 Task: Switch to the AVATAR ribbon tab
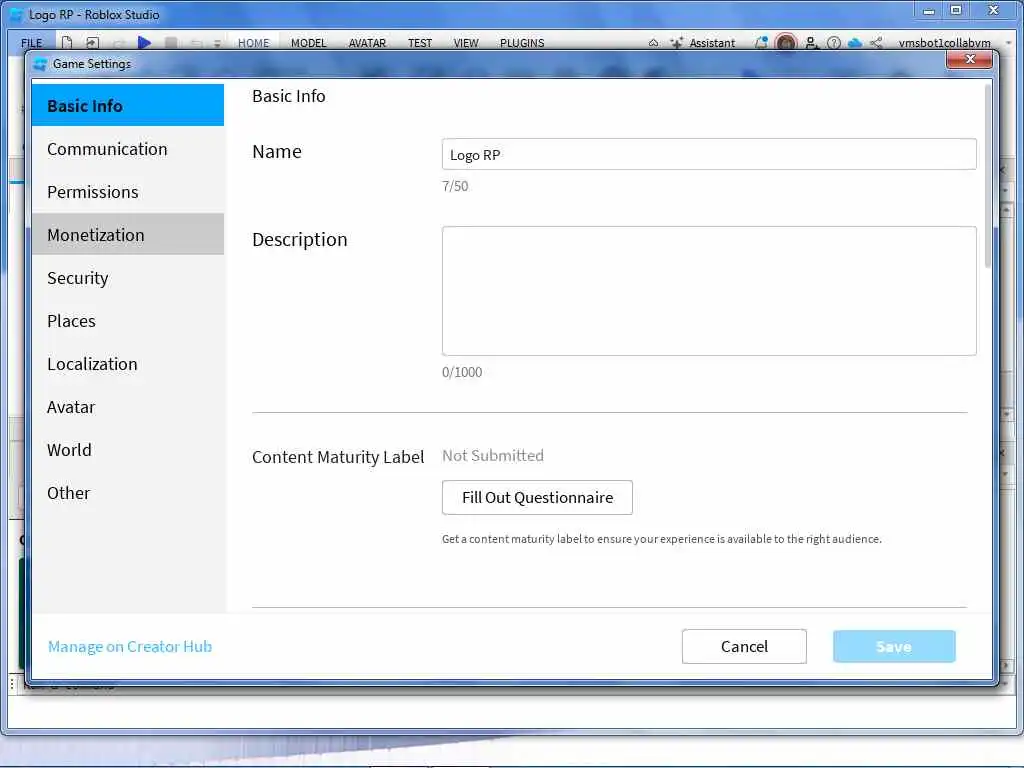pos(367,42)
